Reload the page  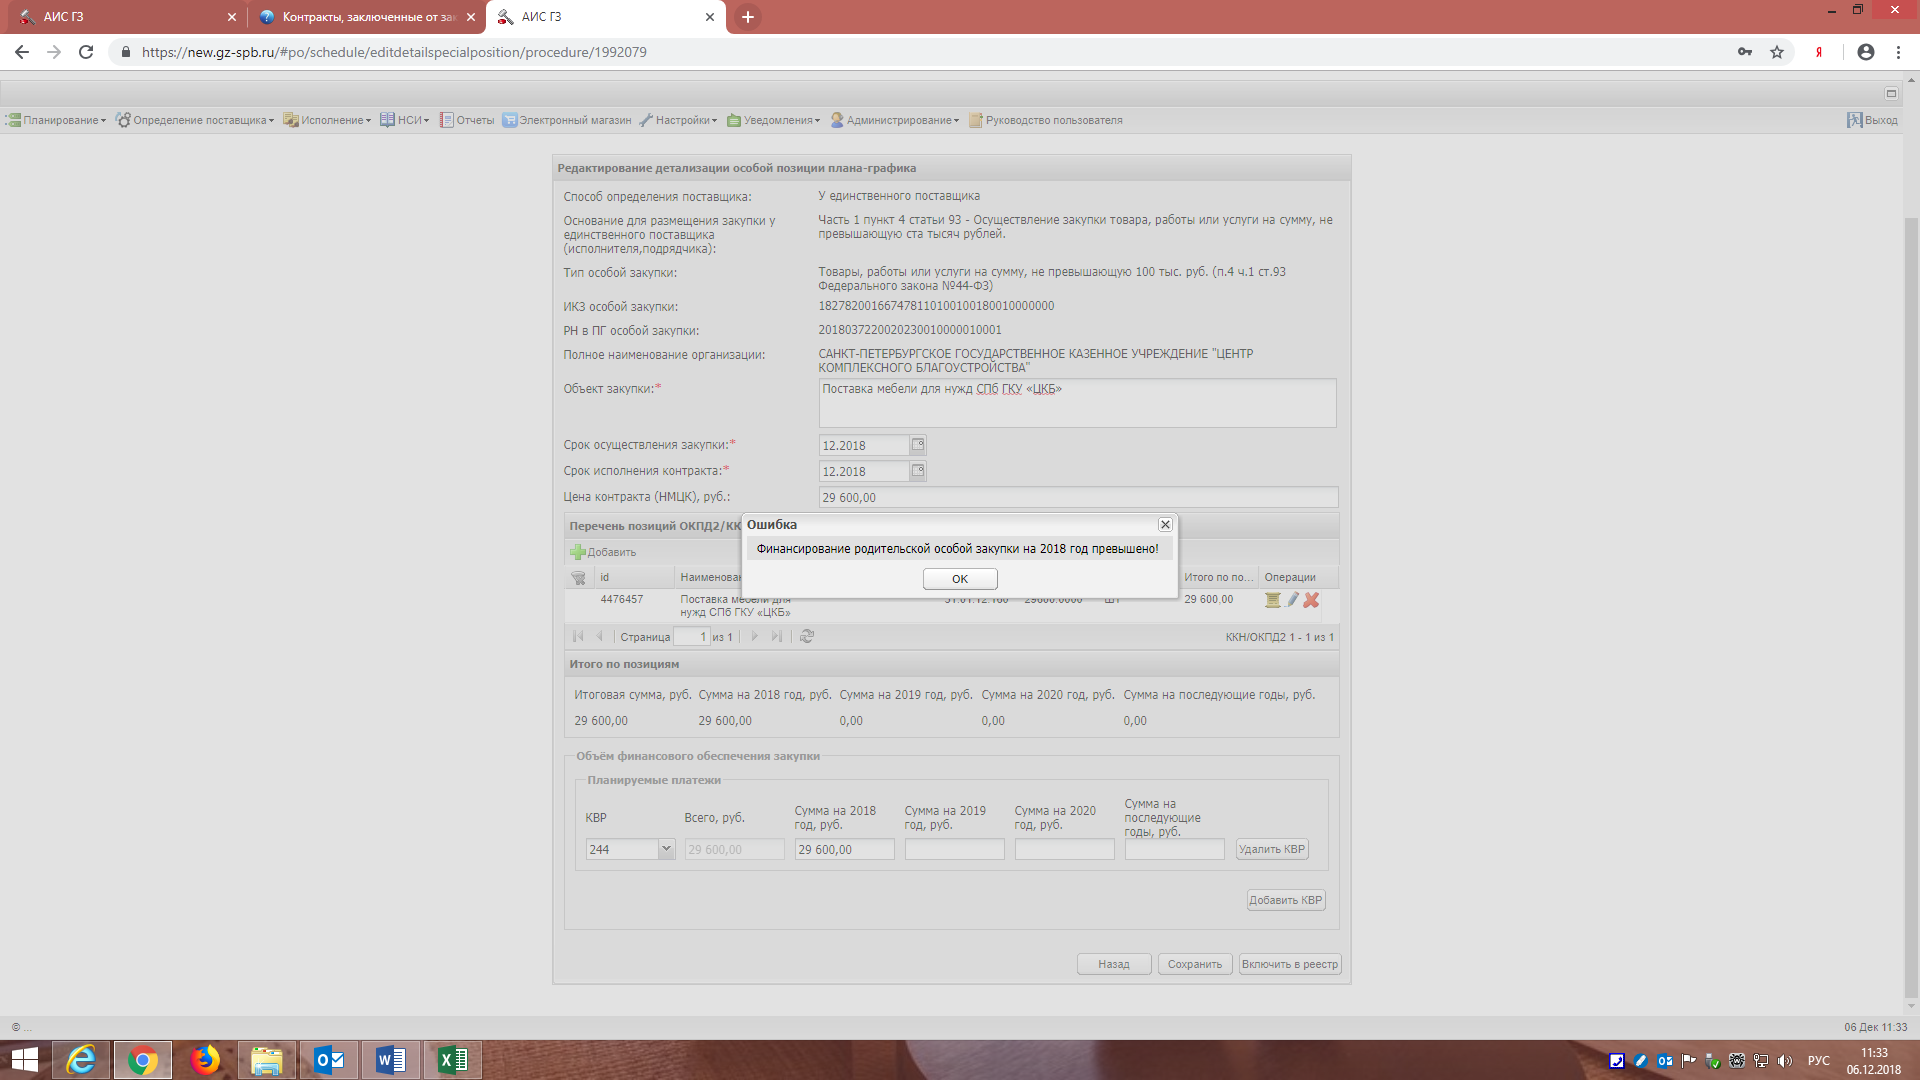coord(86,52)
